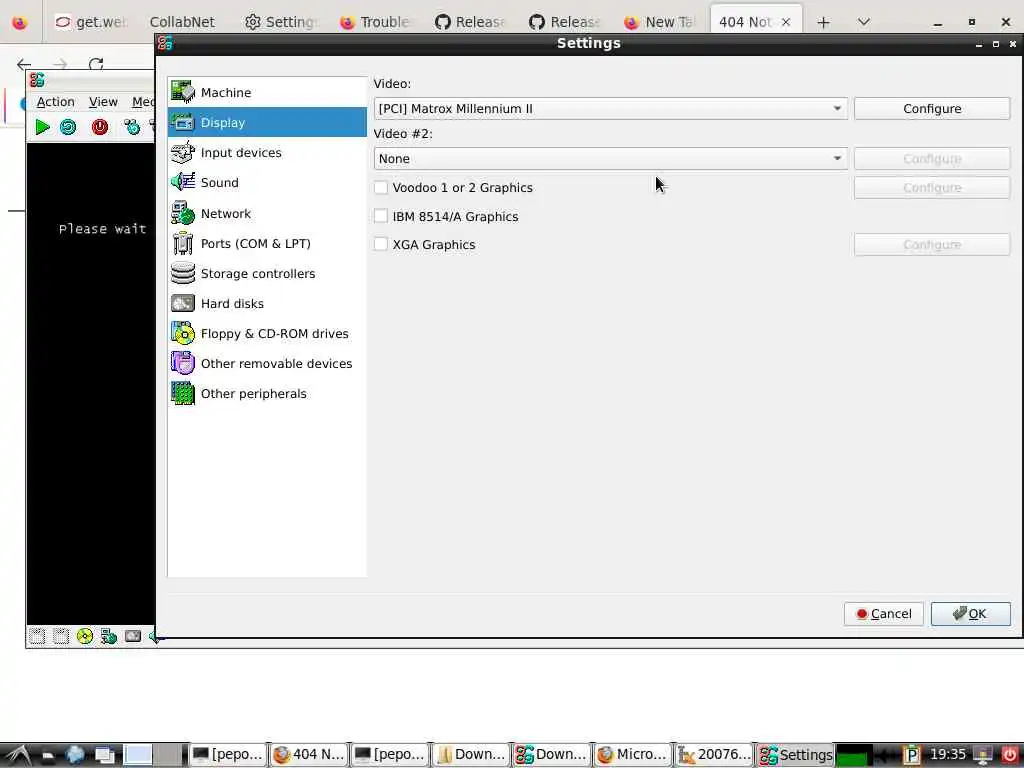Click first floppy drive icon in emulator status bar
1024x768 pixels.
click(37, 636)
